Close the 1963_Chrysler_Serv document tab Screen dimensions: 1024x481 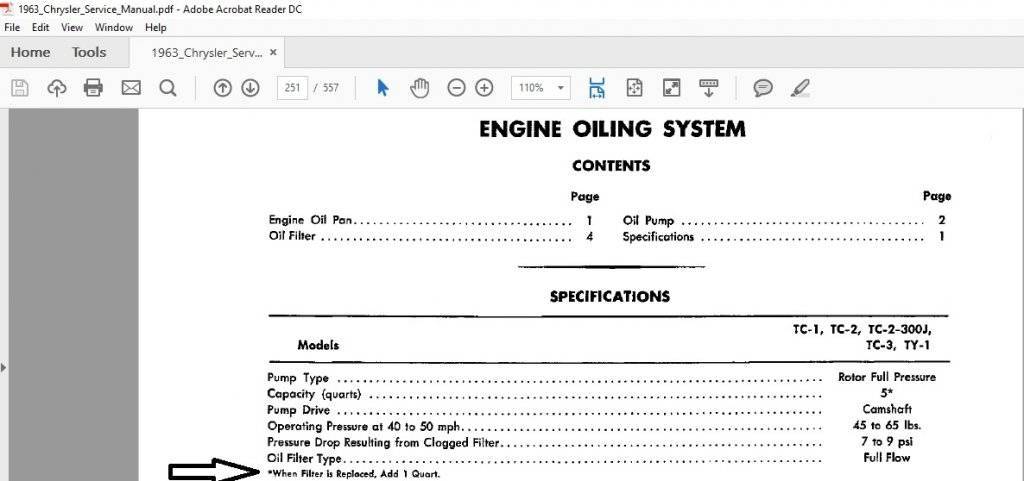pos(274,52)
